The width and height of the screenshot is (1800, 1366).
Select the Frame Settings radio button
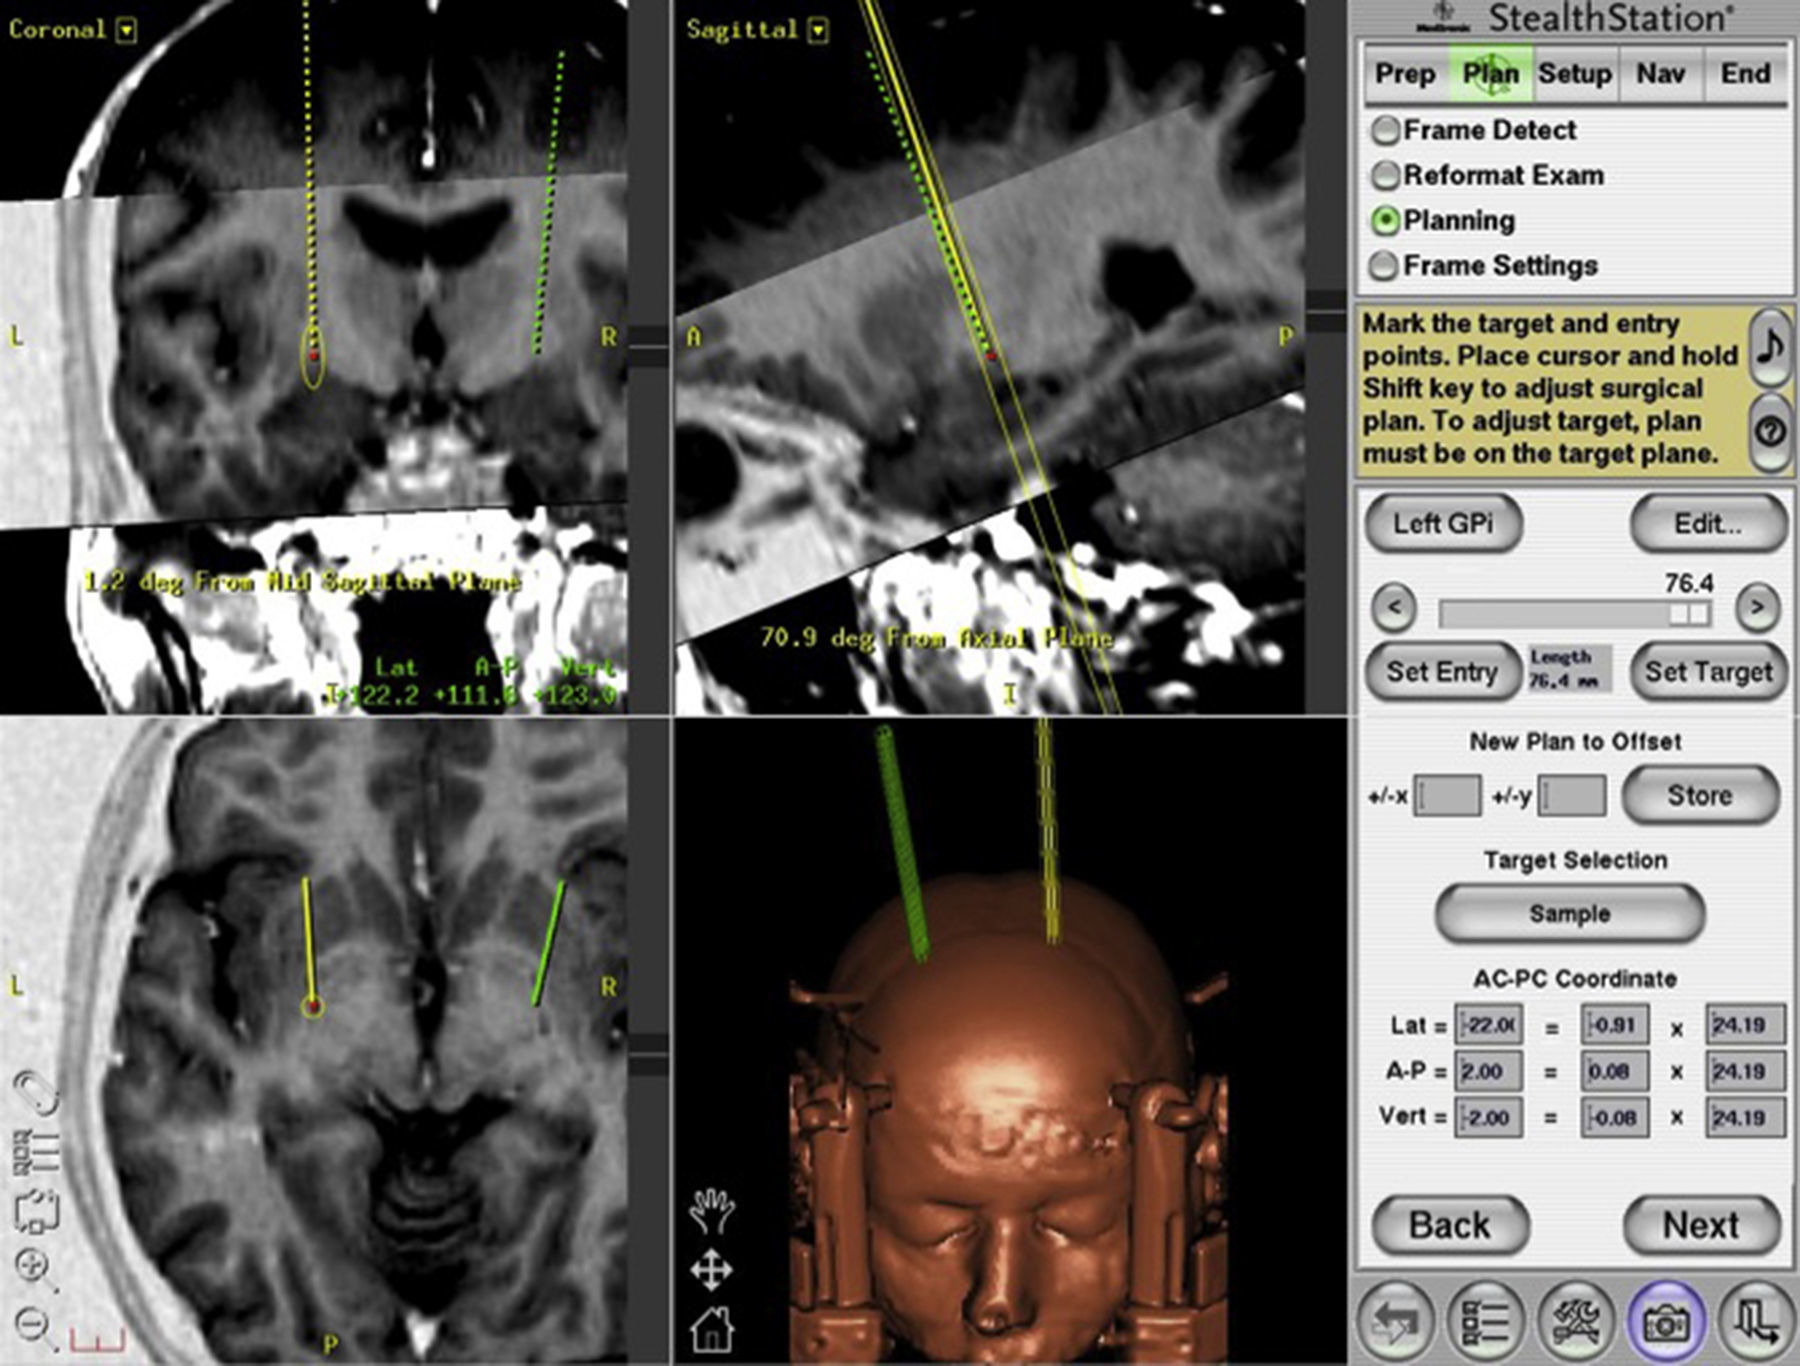[x=1385, y=266]
